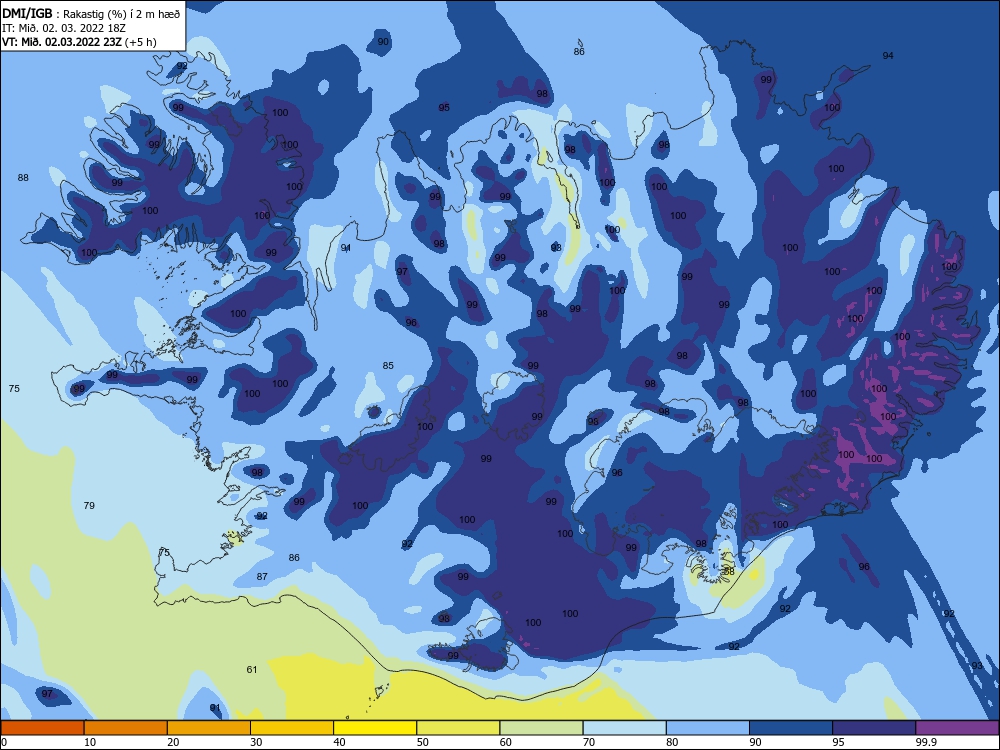Click legend tick label '50'
Viewport: 1000px width, 750px height.
click(423, 742)
